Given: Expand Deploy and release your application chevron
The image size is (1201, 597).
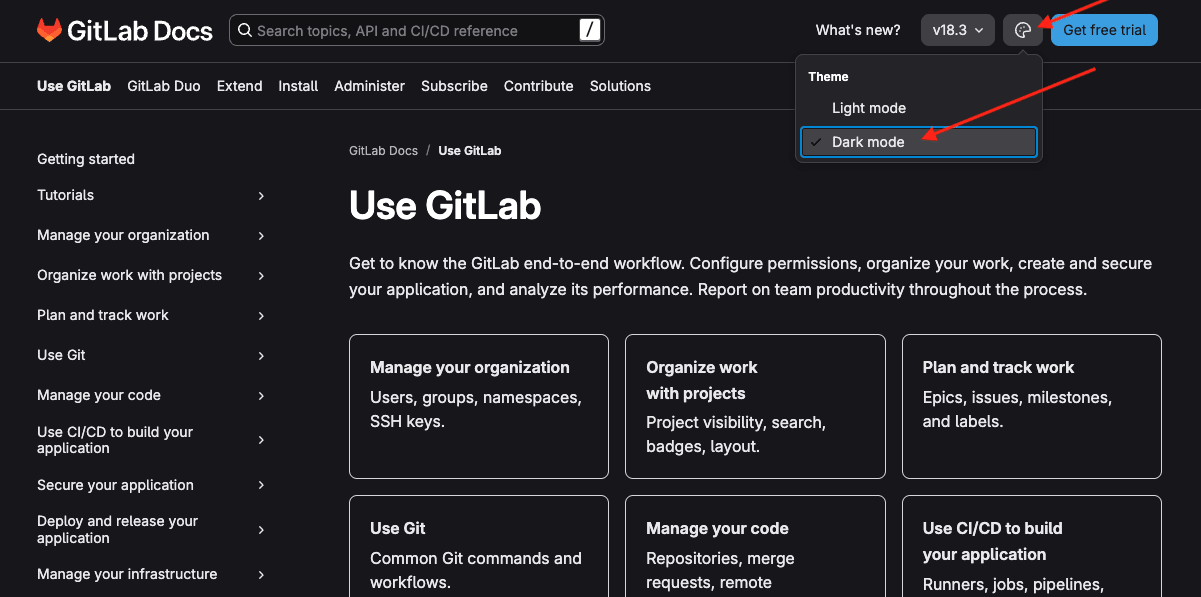Looking at the screenshot, I should (261, 529).
